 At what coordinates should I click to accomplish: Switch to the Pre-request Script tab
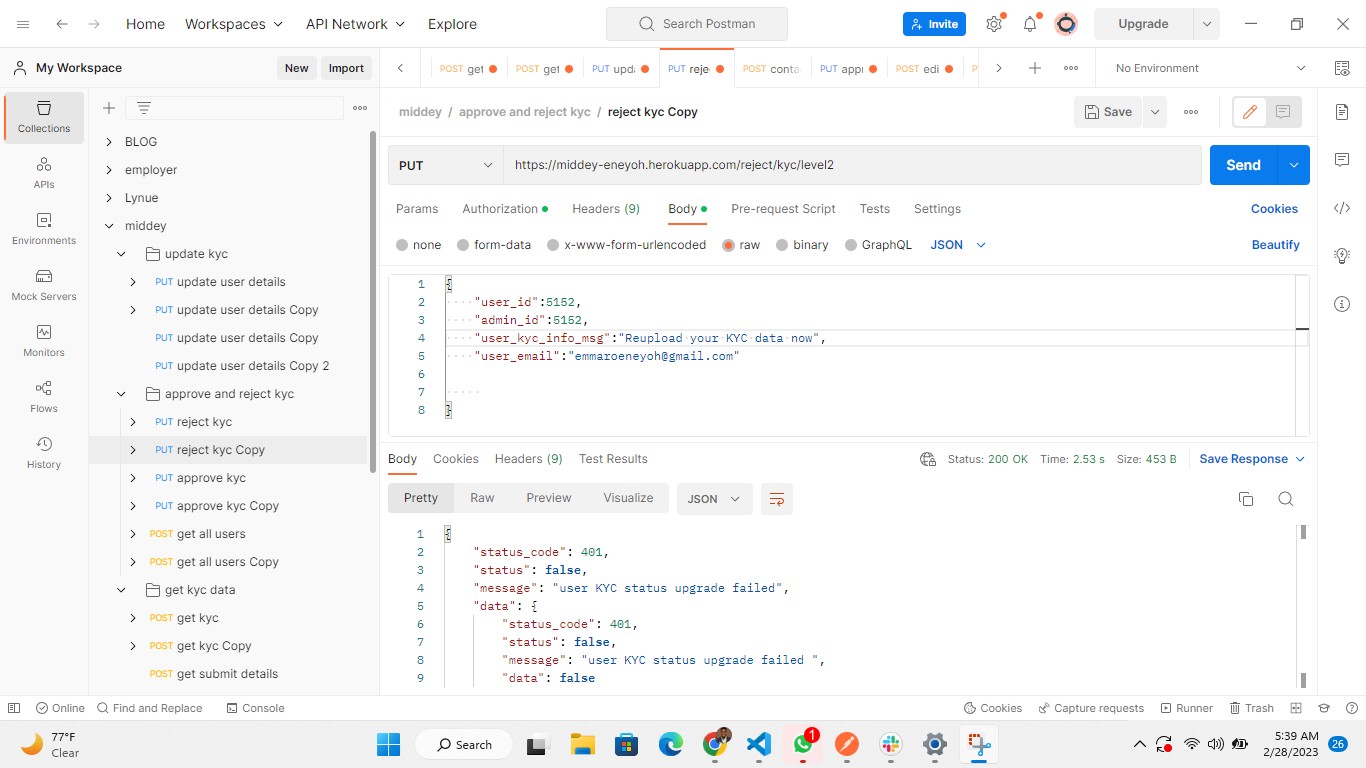[x=783, y=209]
